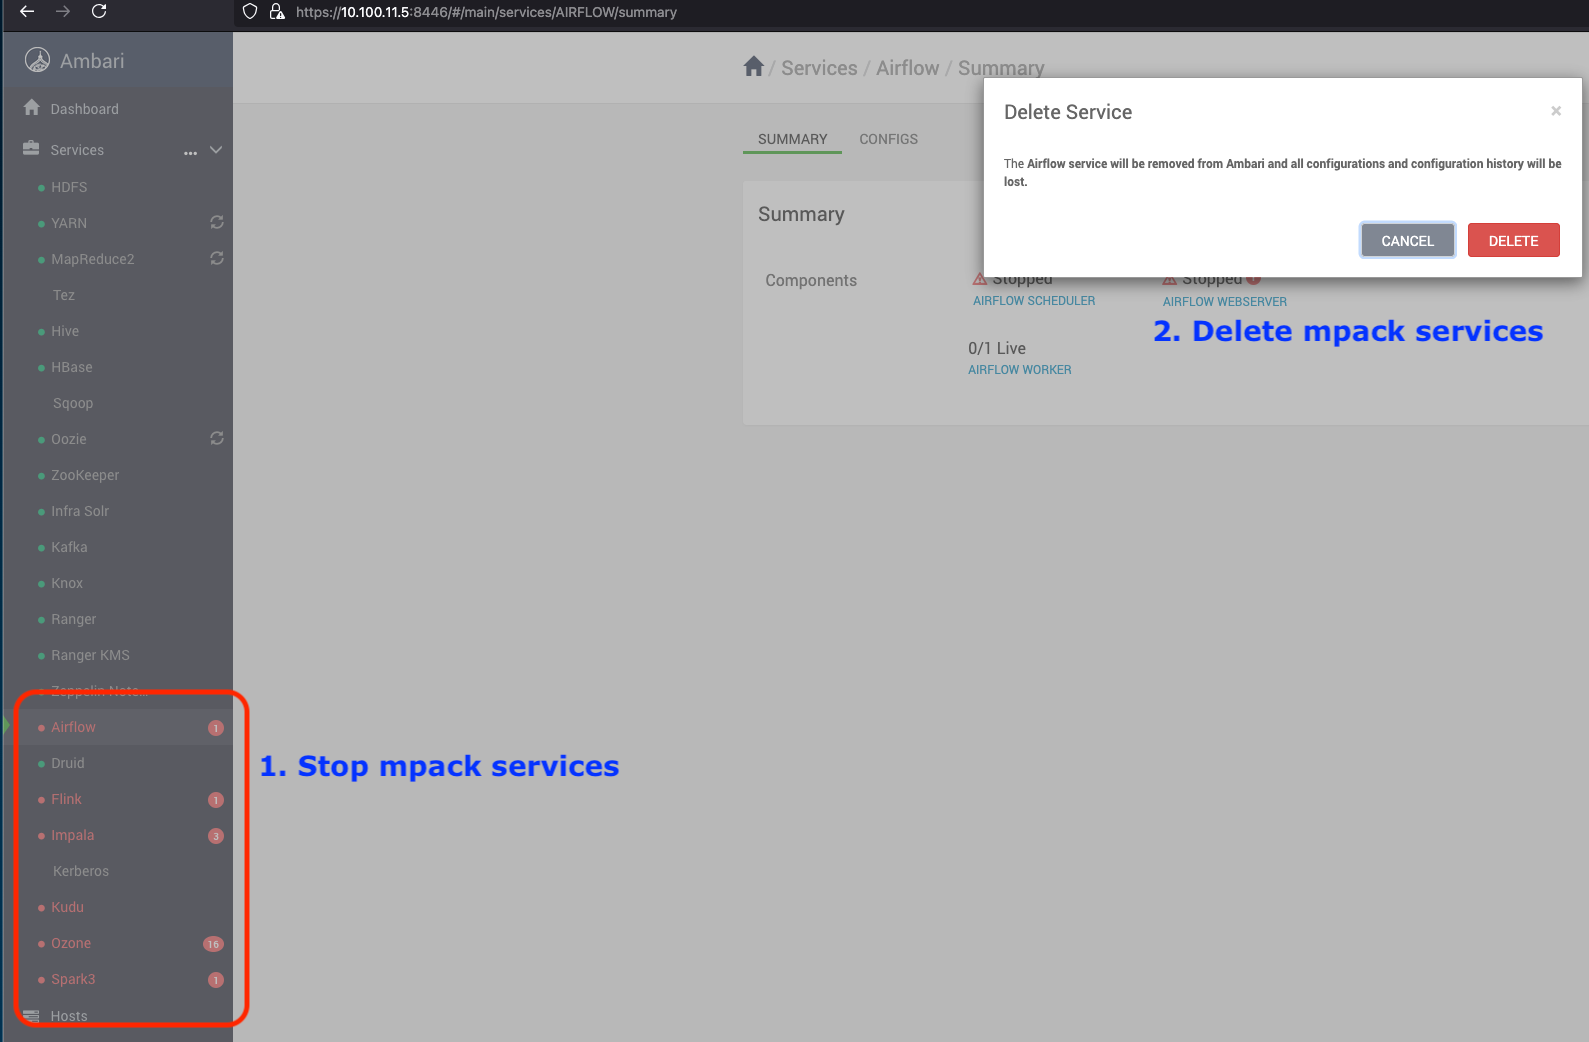Screen dimensions: 1589x1042
Task: Open the Druid service
Action: pyautogui.click(x=68, y=763)
